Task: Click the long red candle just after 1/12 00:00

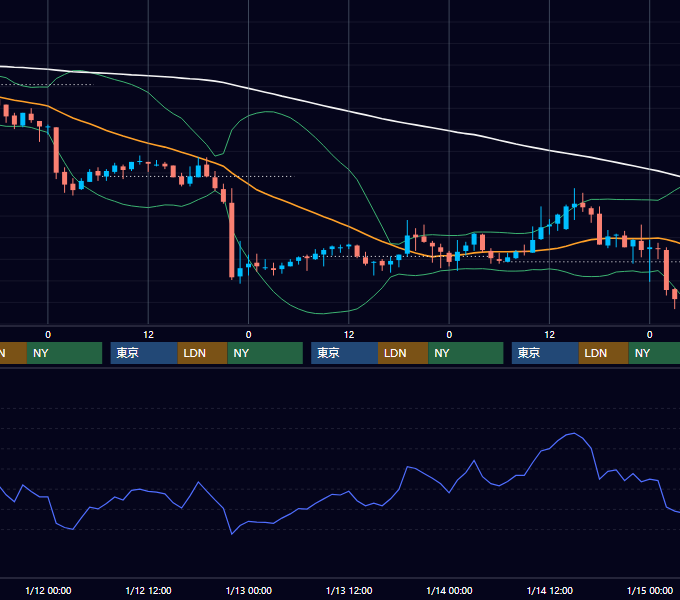Action: [x=56, y=150]
